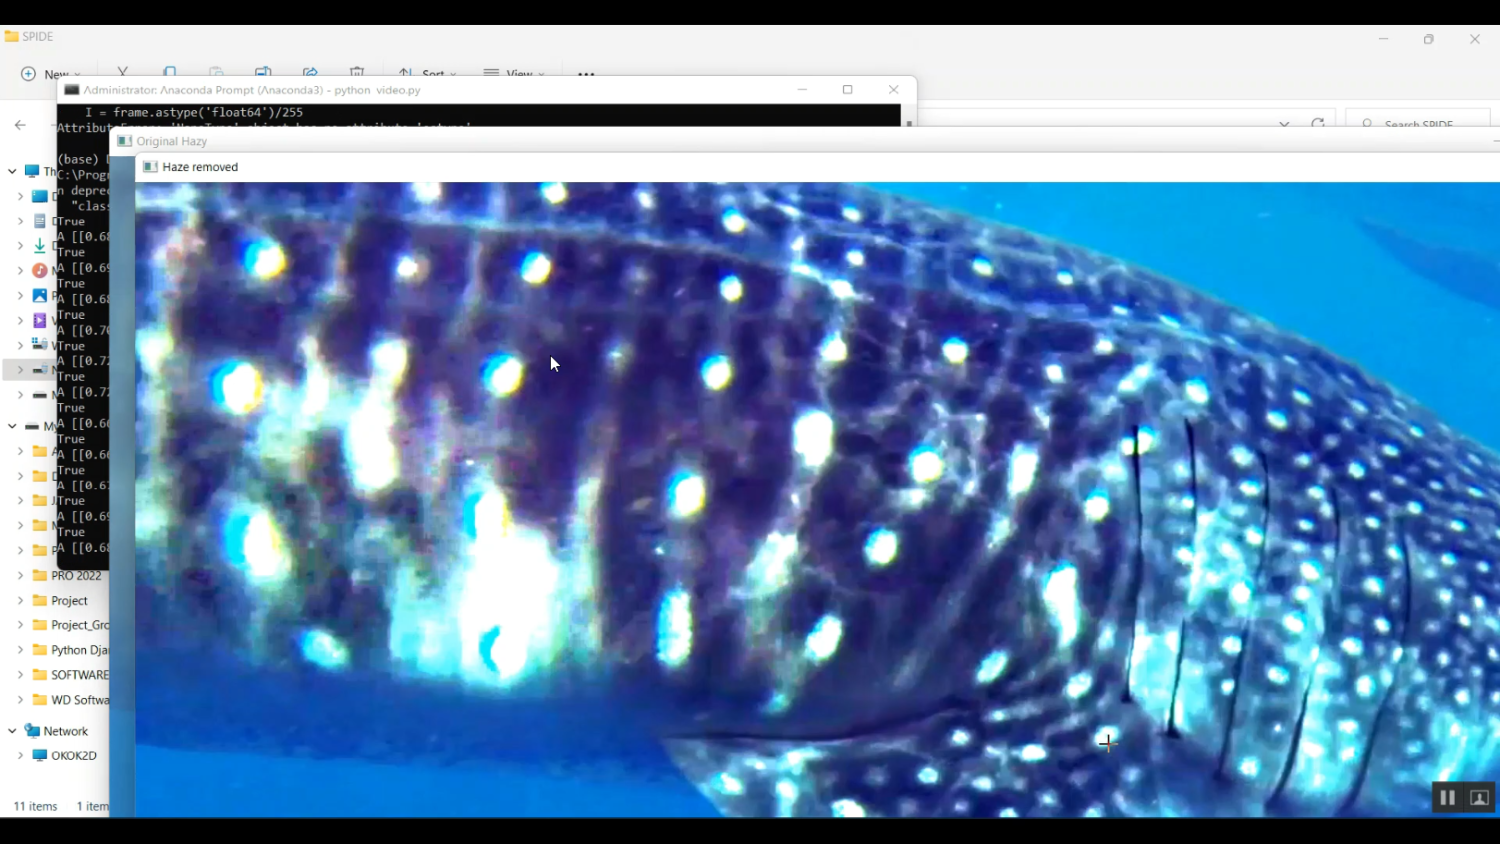Click the Rename icon in File Explorer toolbar
The width and height of the screenshot is (1500, 844).
263,72
